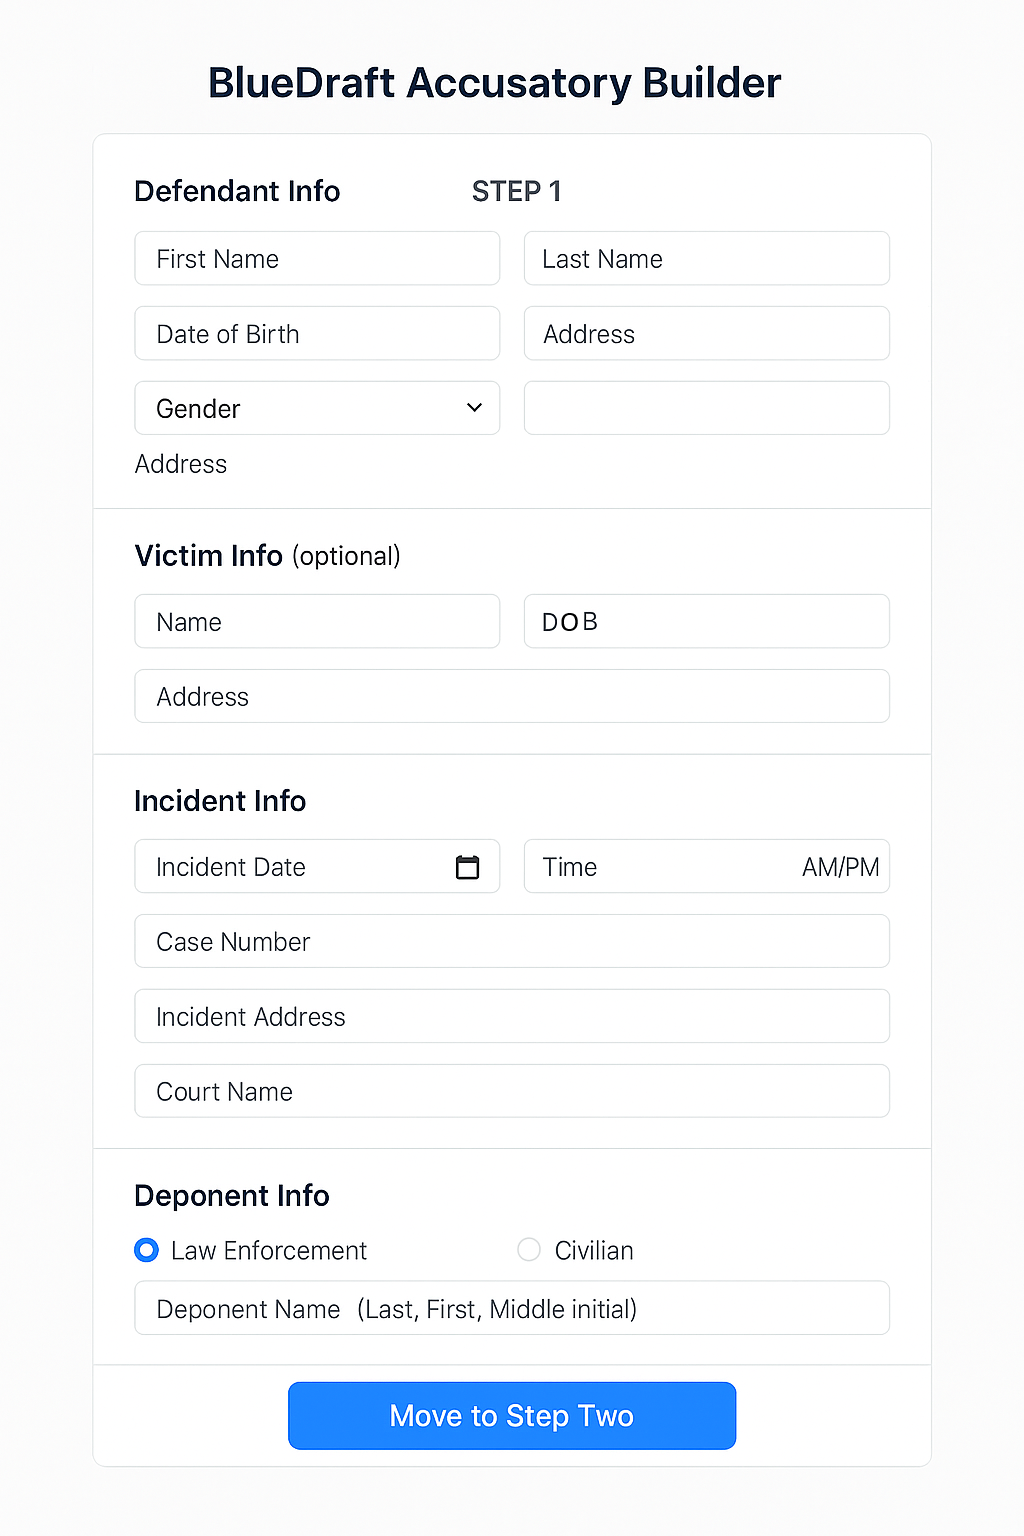Open the Incident Date calendar picker icon
The width and height of the screenshot is (1024, 1536).
point(467,867)
